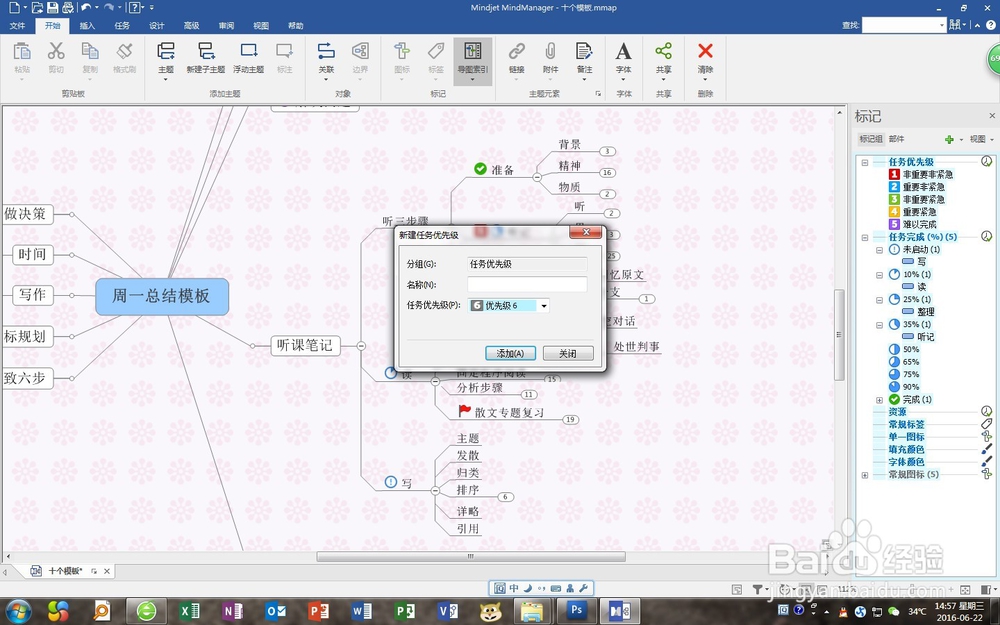This screenshot has height=625, width=1000.
Task: Click the 添加(A) button in dialog
Action: coord(510,353)
